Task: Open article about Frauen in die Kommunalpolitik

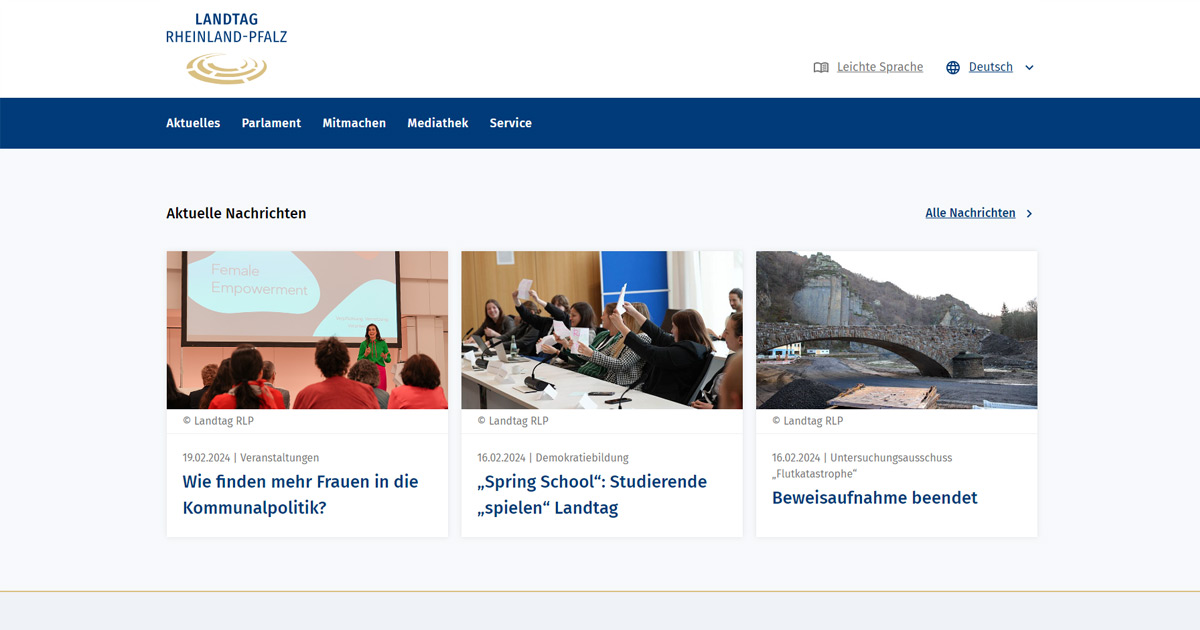Action: pos(300,494)
